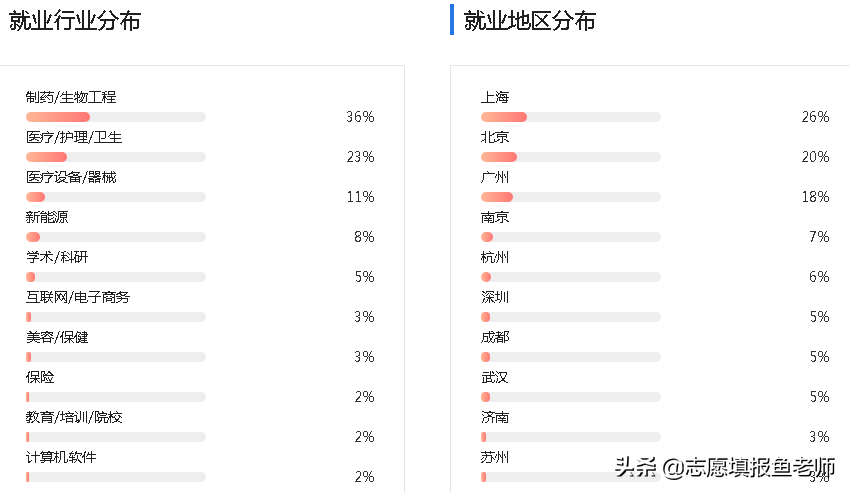Click the 新能源 industry label

[x=47, y=217]
